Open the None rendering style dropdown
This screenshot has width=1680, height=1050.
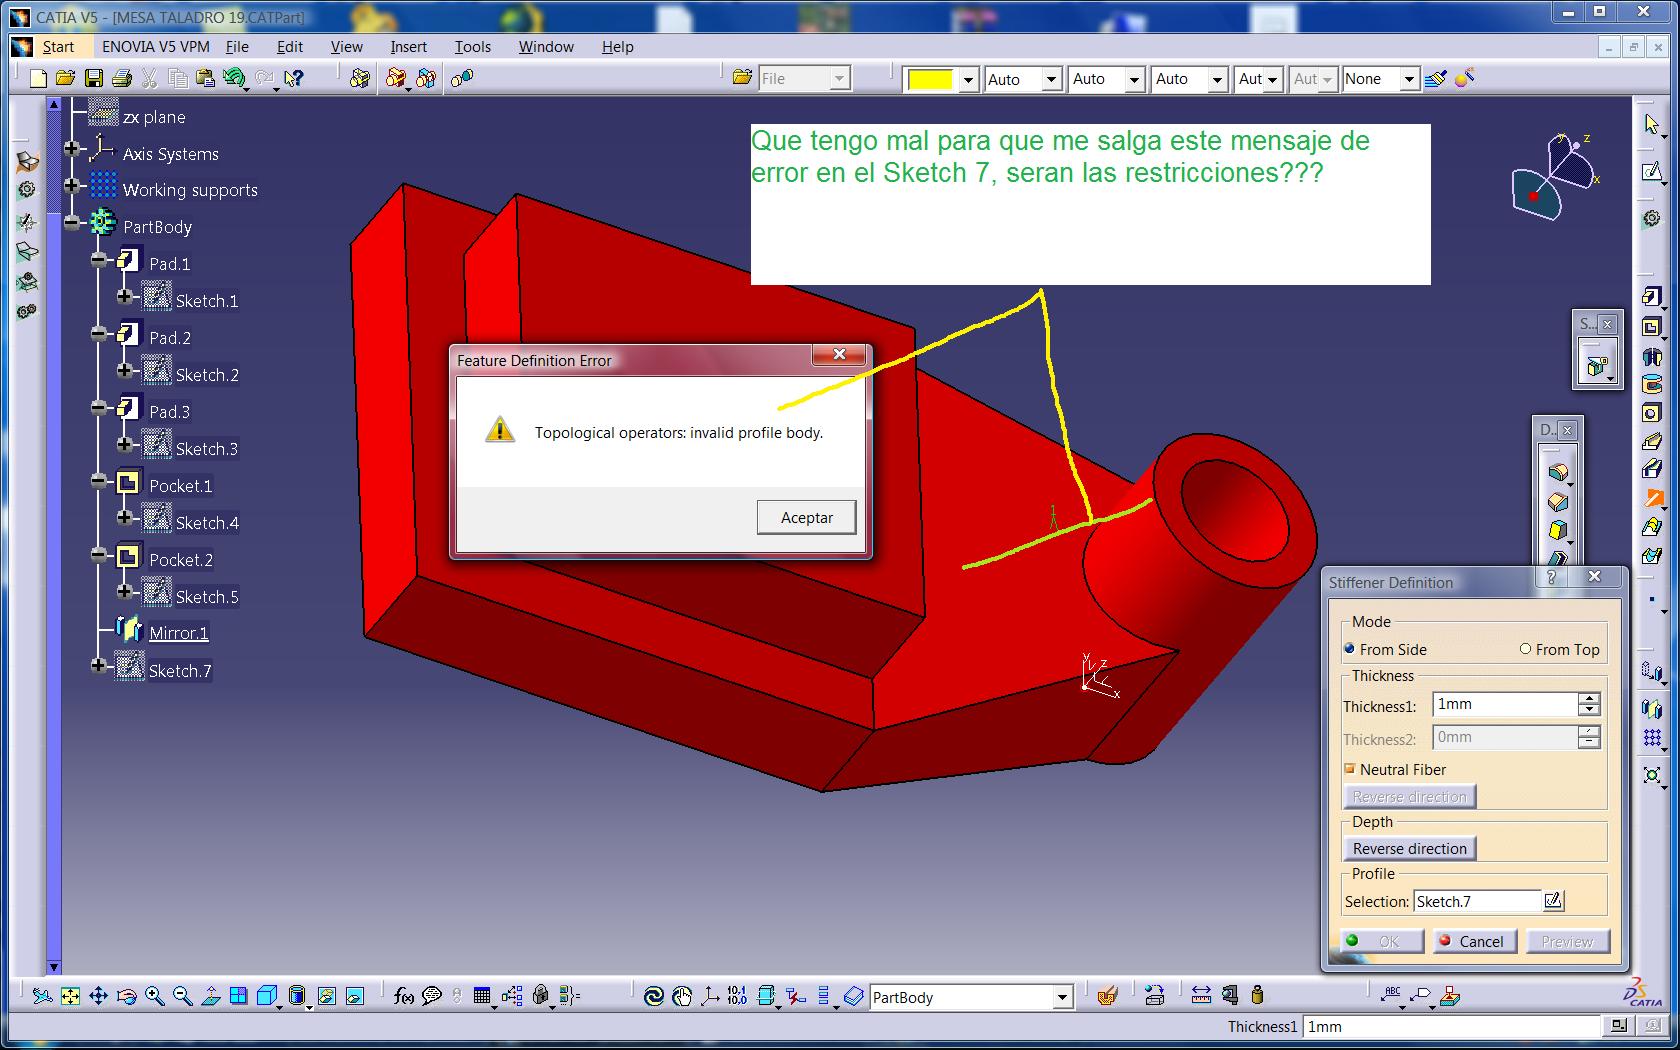point(1409,79)
